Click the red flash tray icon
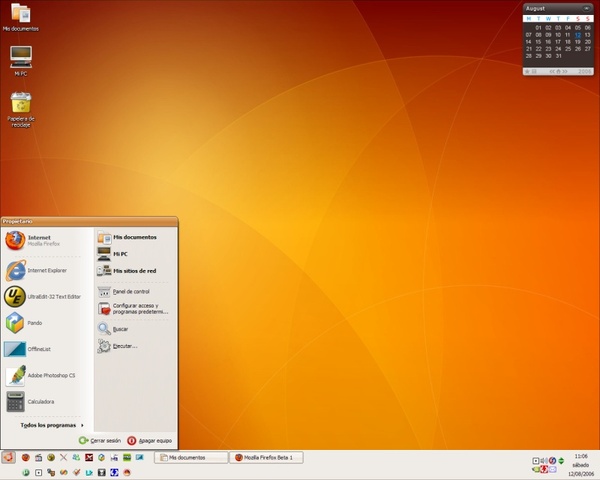This screenshot has height=480, width=600. (544, 469)
